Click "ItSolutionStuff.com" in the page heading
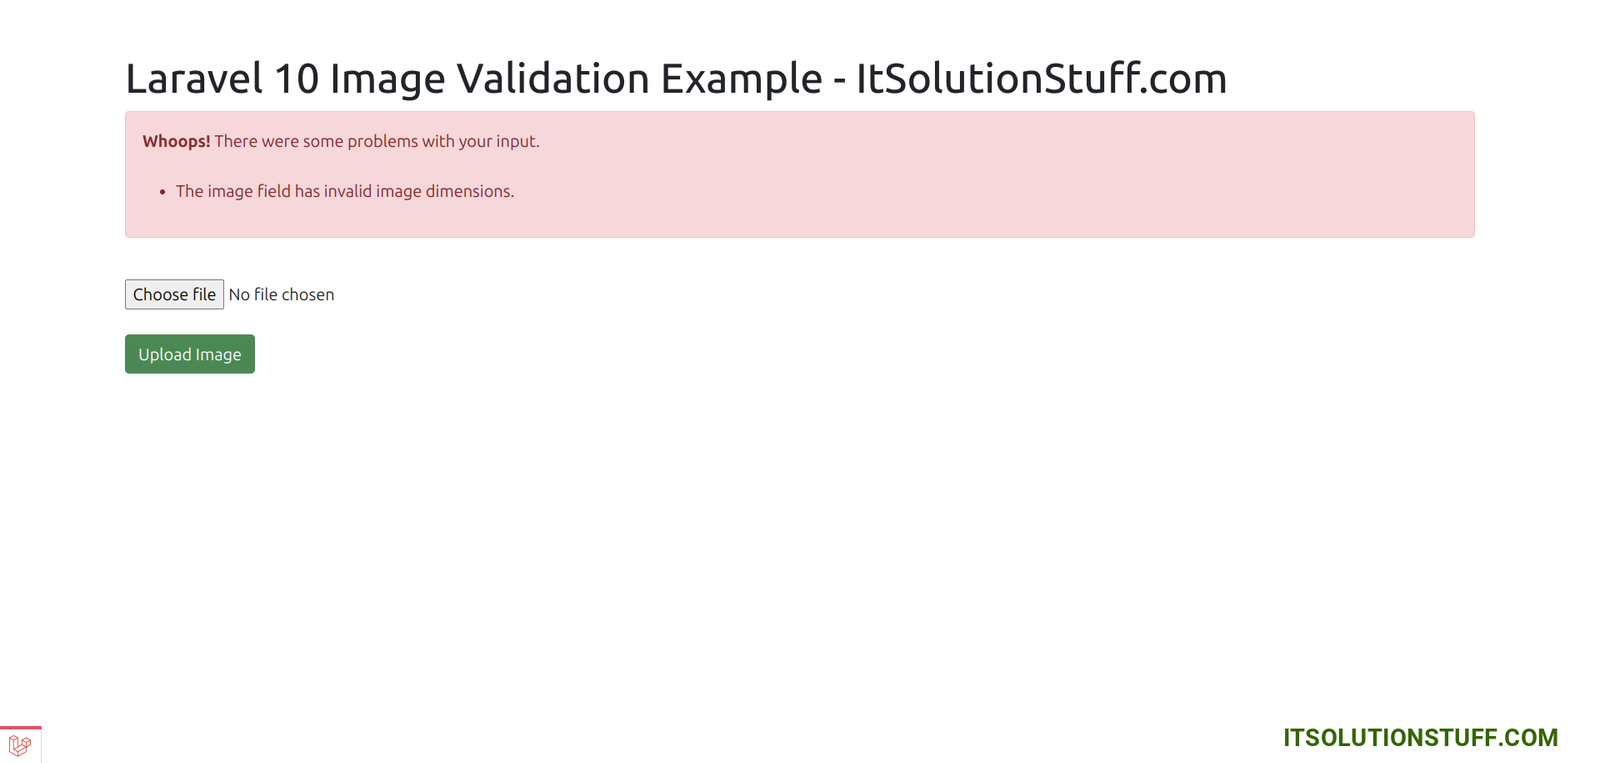 tap(1041, 78)
